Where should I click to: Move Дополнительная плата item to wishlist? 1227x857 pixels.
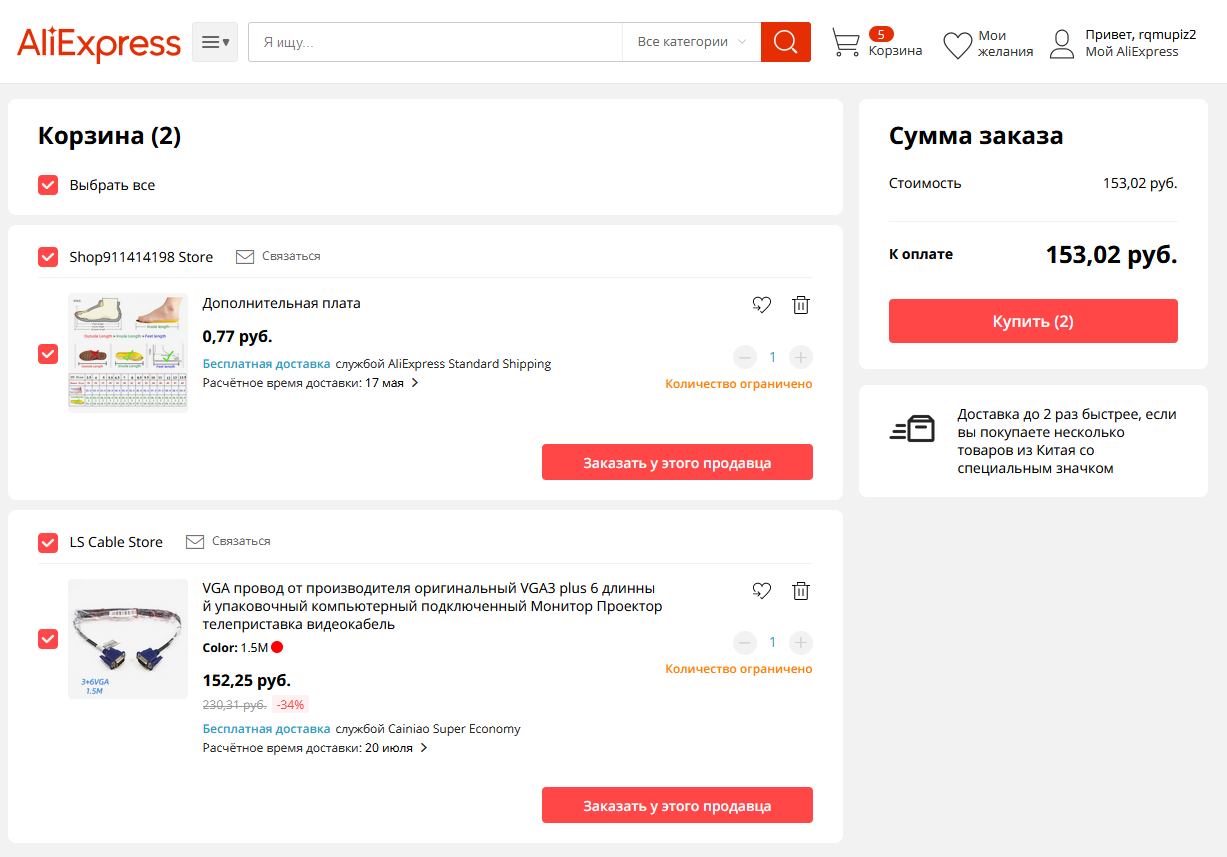[762, 305]
